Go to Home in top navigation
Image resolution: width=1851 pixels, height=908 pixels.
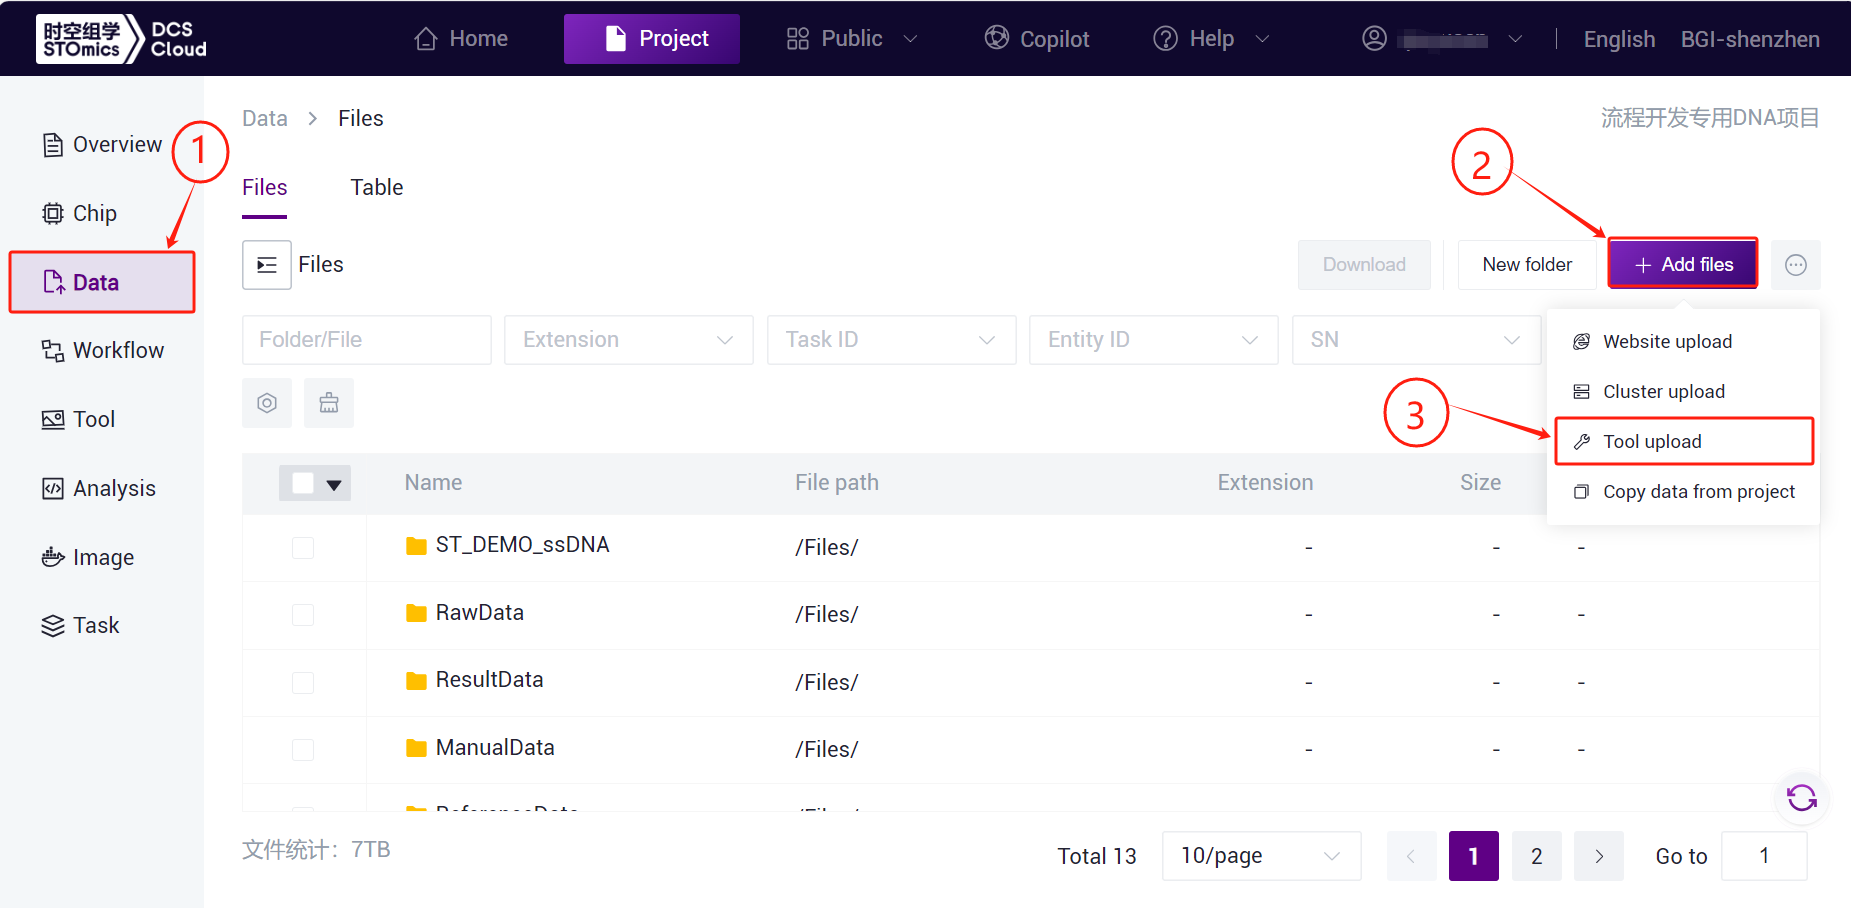click(x=461, y=39)
